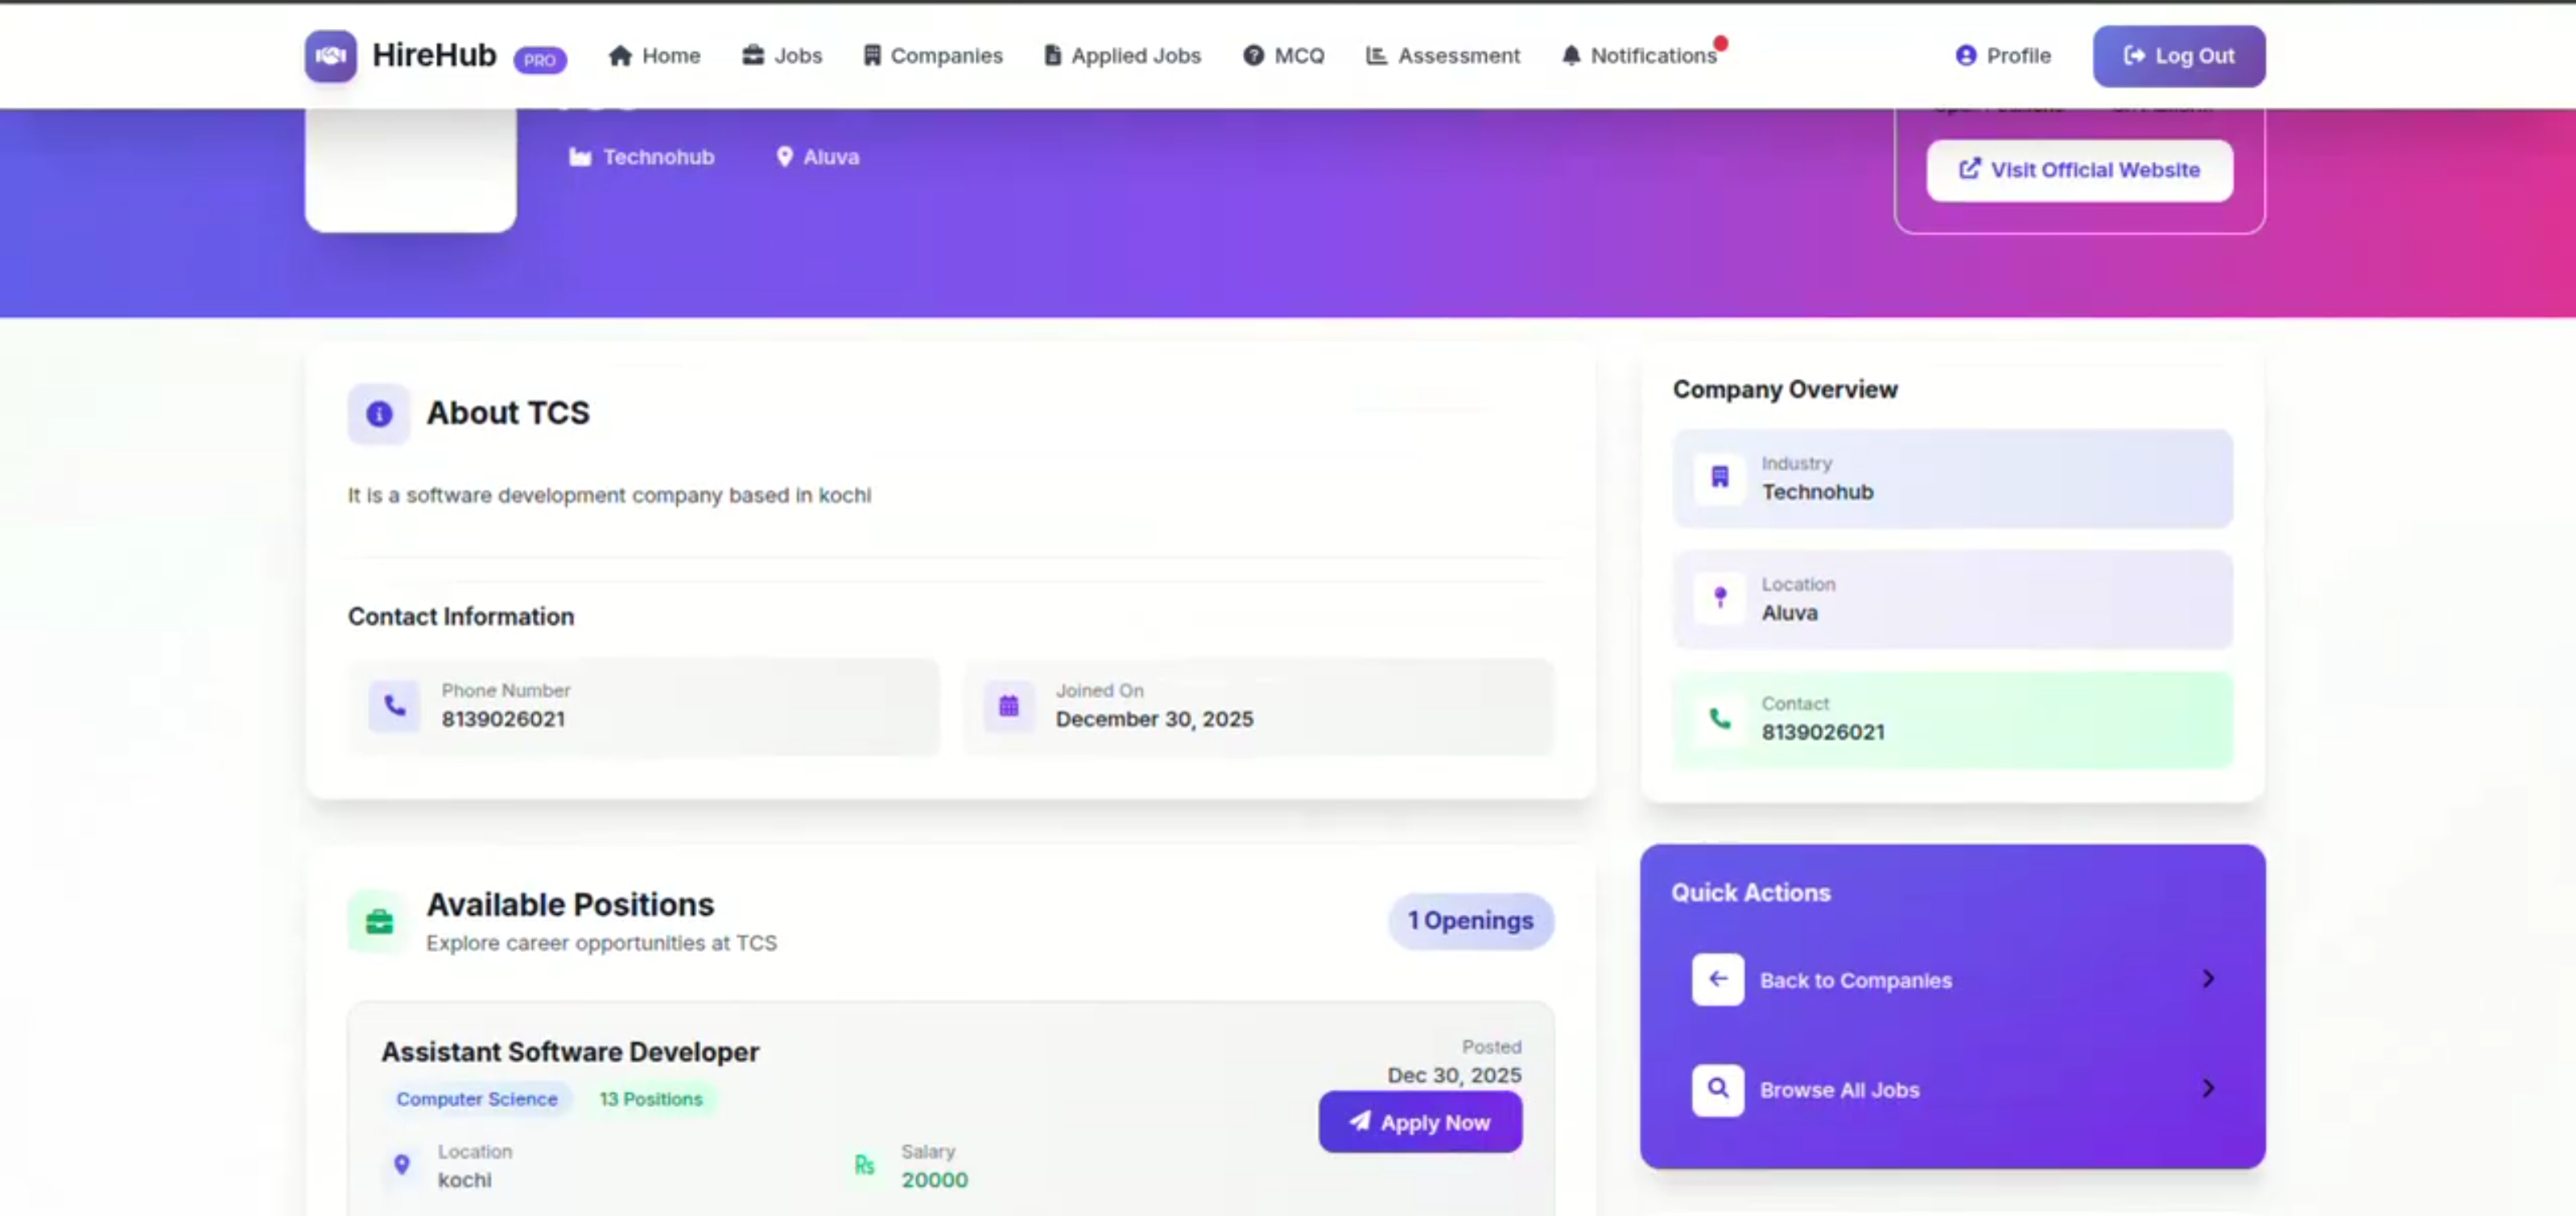Click the Dec 30, 2025 posted date
This screenshot has width=2576, height=1216.
1454,1076
